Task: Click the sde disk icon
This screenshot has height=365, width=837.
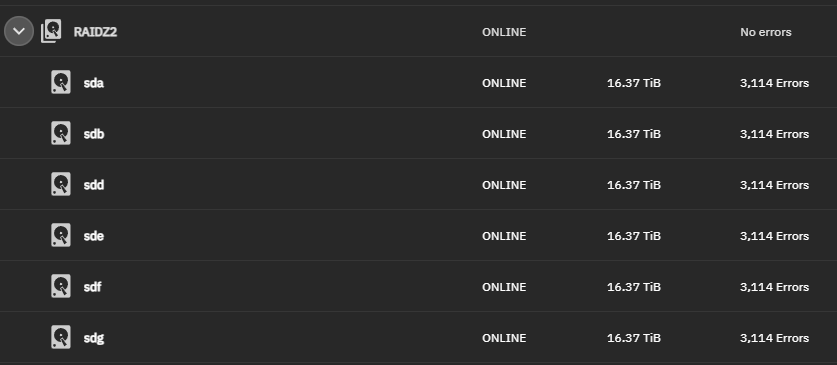Action: (61, 235)
